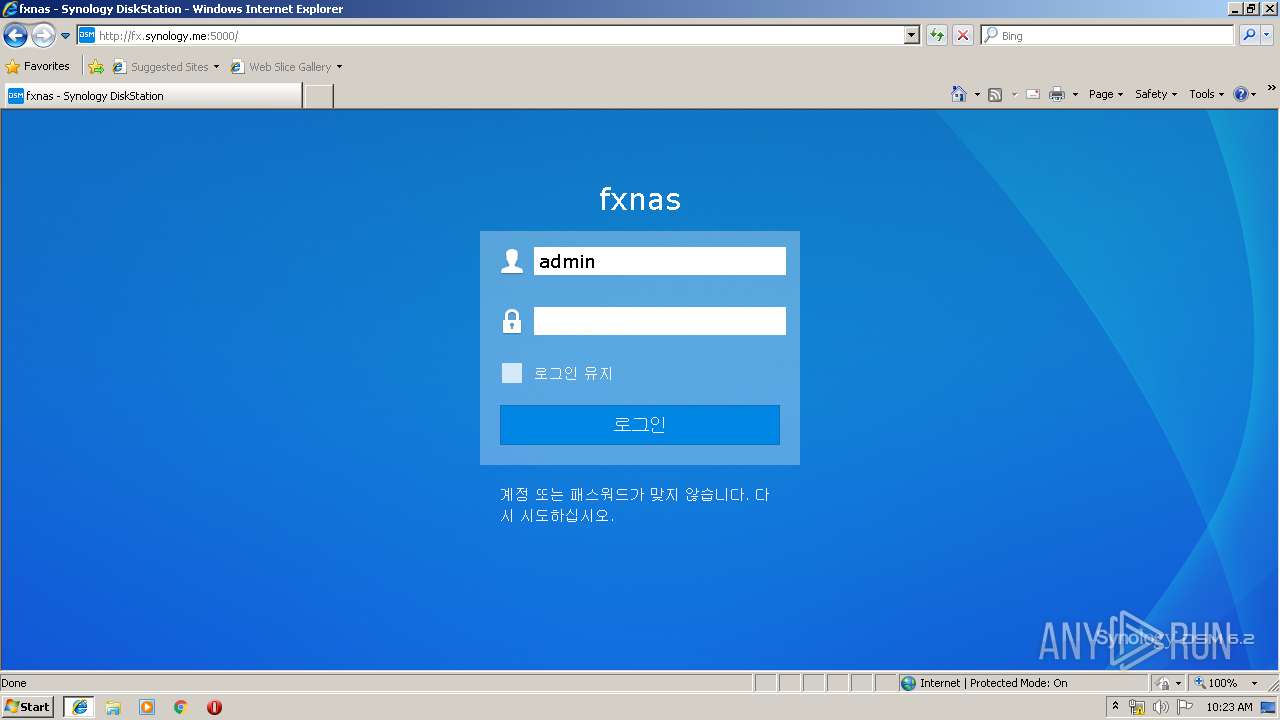This screenshot has height=720, width=1280.
Task: Click the password input field
Action: 660,321
